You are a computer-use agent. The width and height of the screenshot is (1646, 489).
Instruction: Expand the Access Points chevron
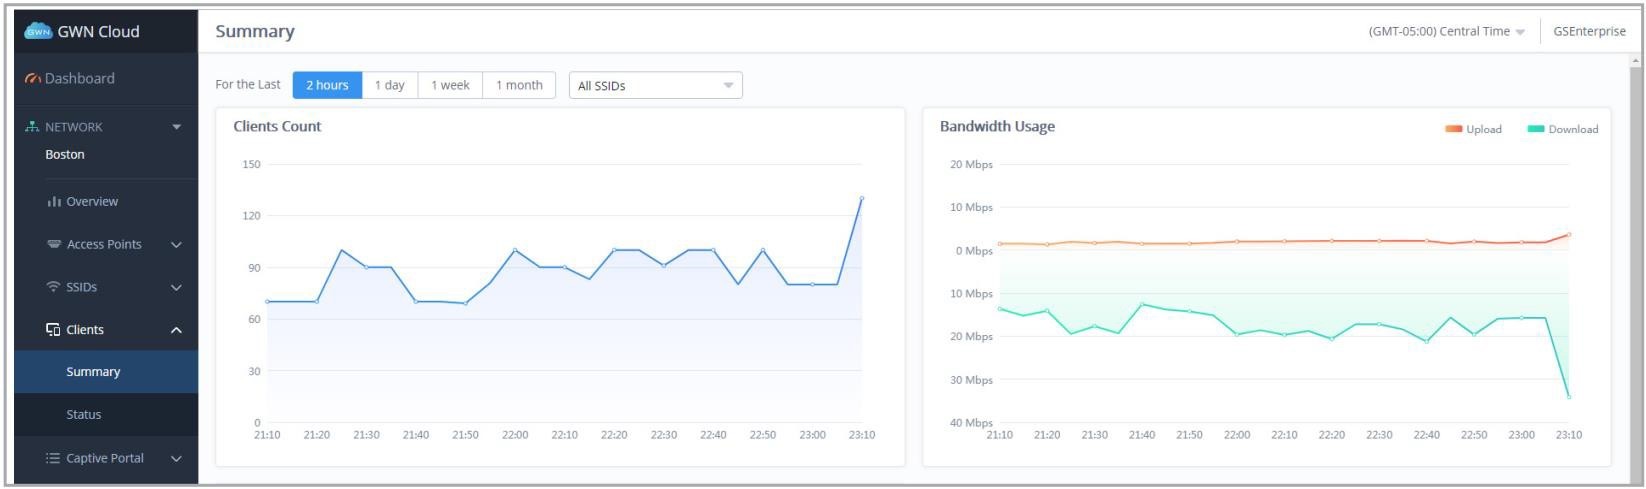pos(176,245)
